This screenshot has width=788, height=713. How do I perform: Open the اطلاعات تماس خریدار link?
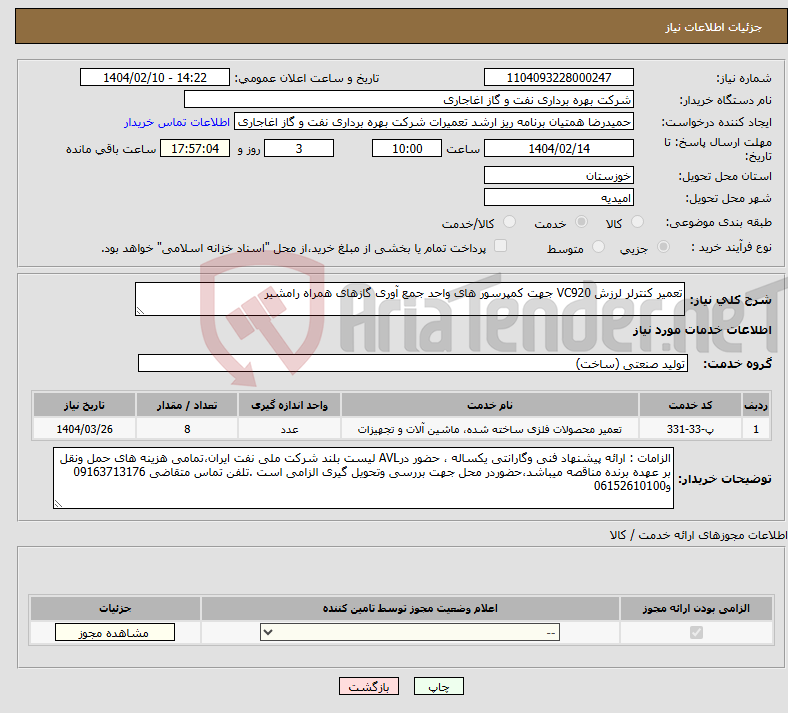pyautogui.click(x=177, y=122)
